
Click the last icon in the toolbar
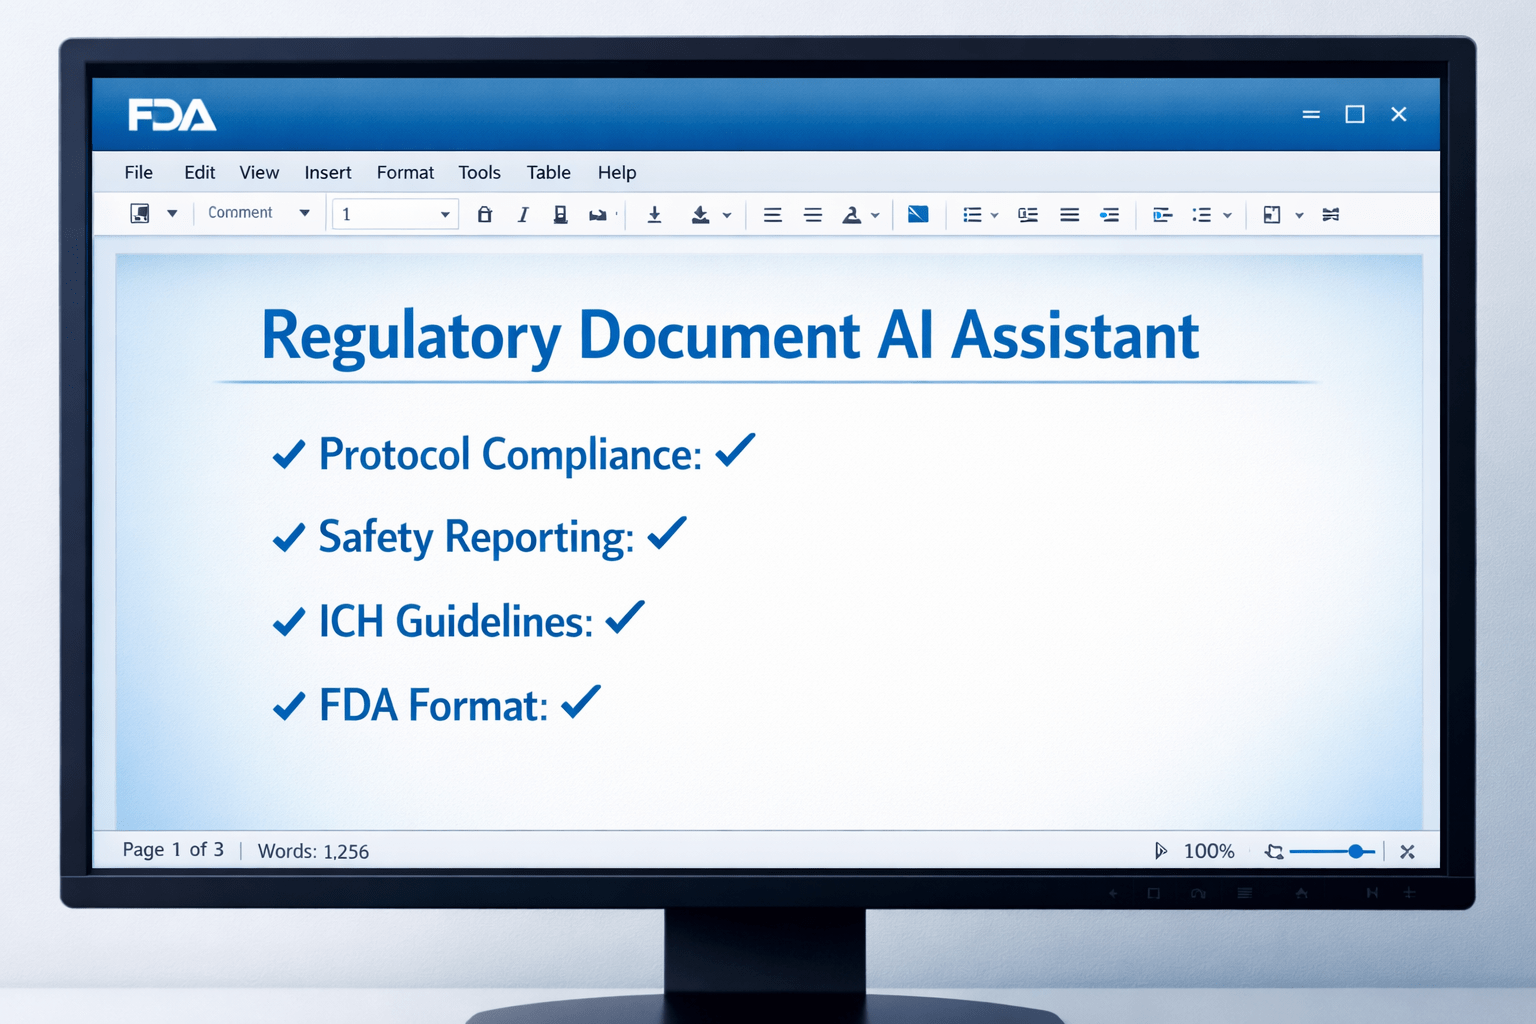click(1330, 214)
